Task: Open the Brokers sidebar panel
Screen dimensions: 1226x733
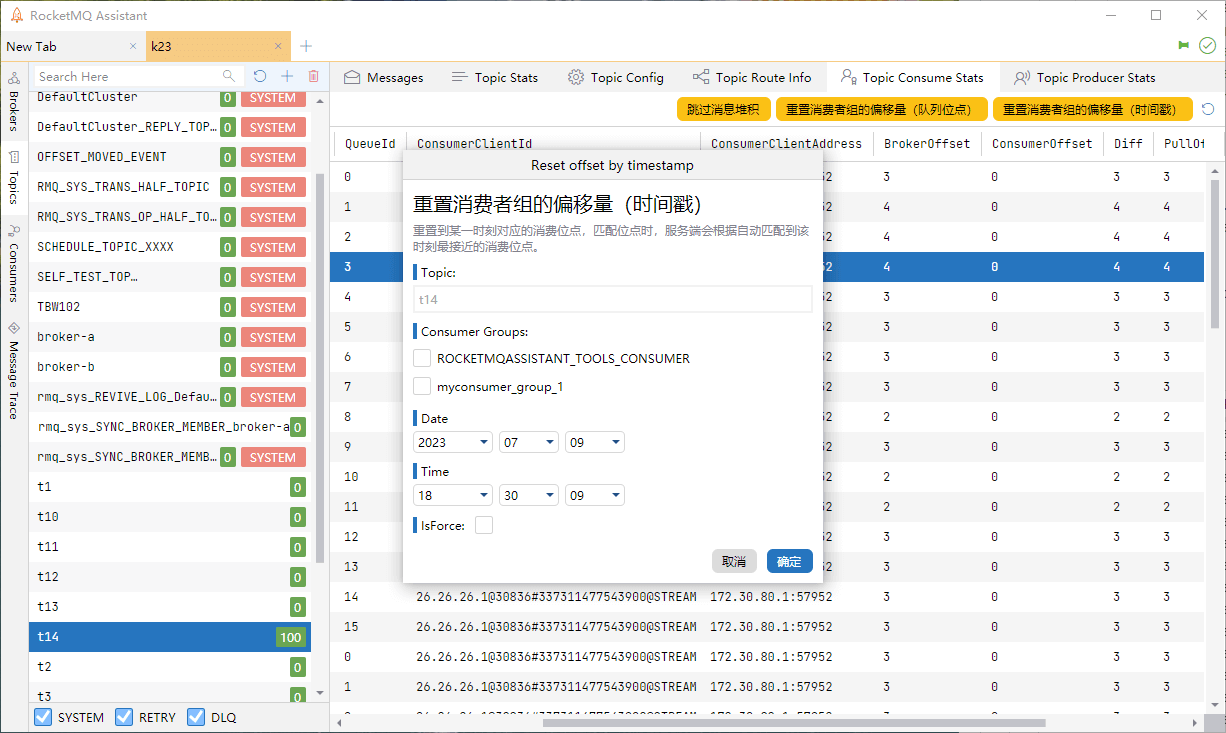Action: (14, 102)
